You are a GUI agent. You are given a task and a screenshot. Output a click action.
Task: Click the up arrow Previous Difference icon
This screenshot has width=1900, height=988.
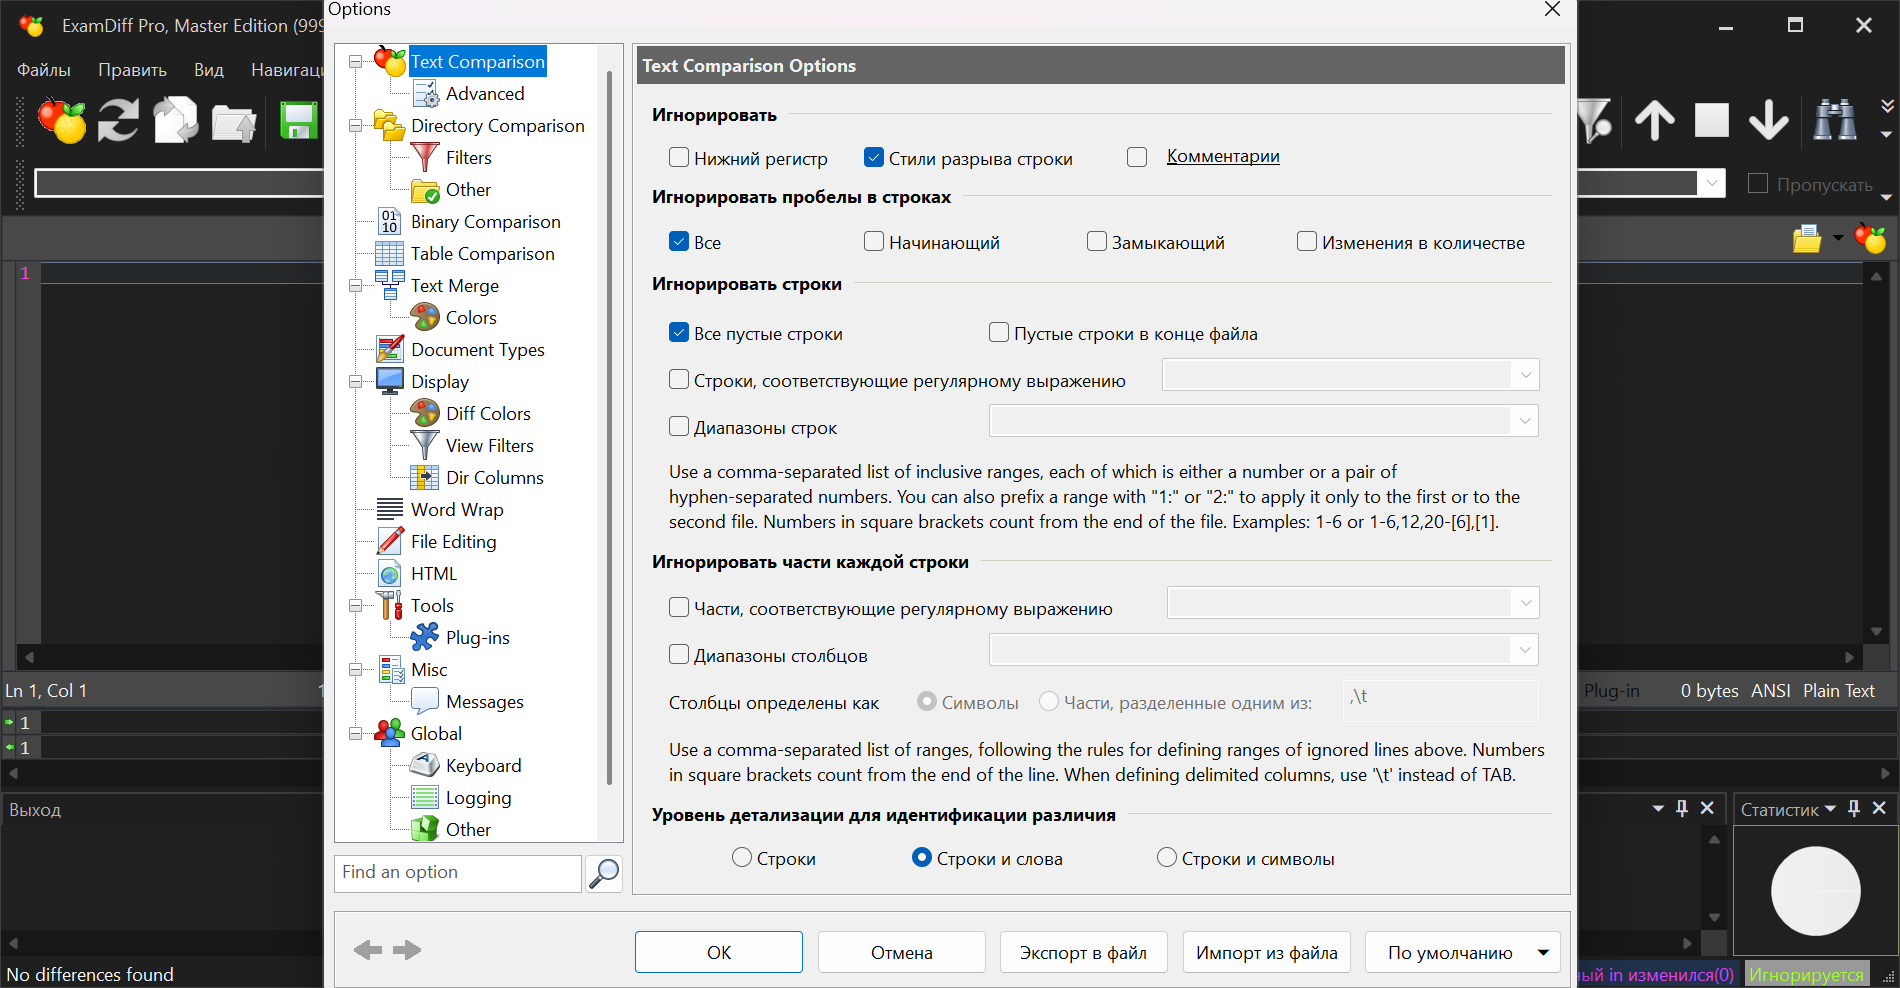tap(1655, 120)
